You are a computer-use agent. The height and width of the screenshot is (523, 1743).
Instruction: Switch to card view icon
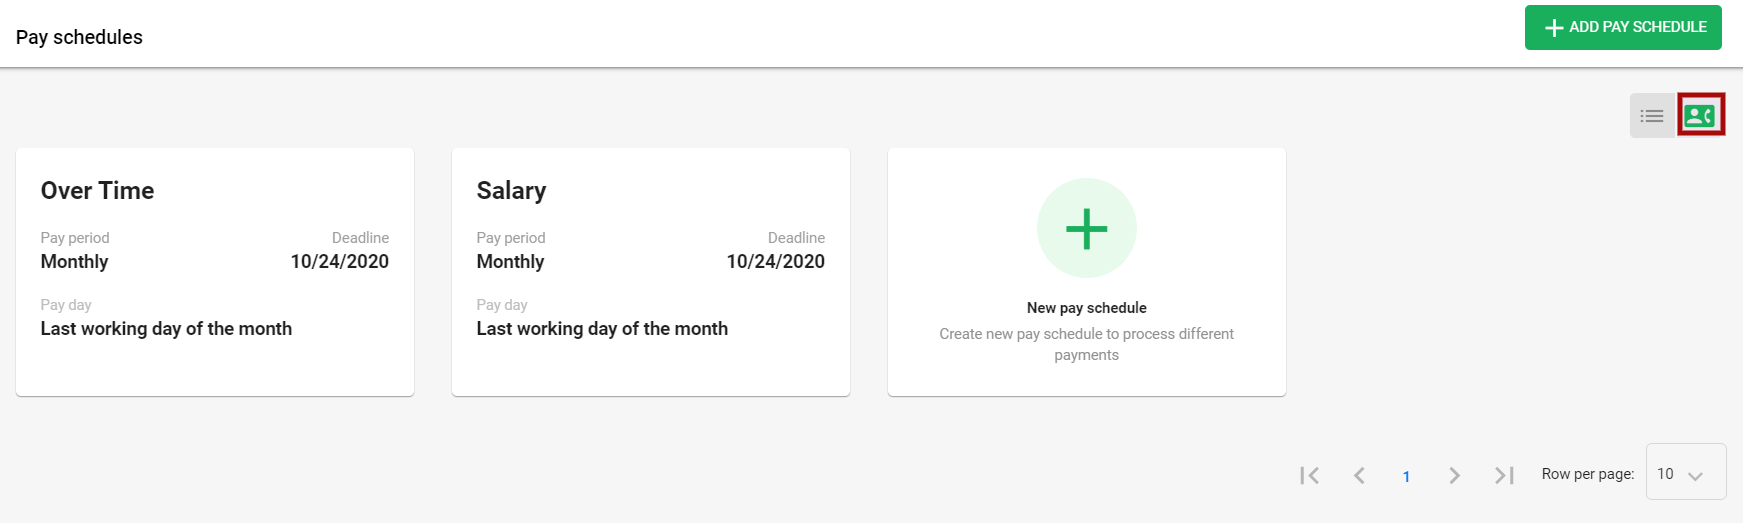[x=1700, y=116]
